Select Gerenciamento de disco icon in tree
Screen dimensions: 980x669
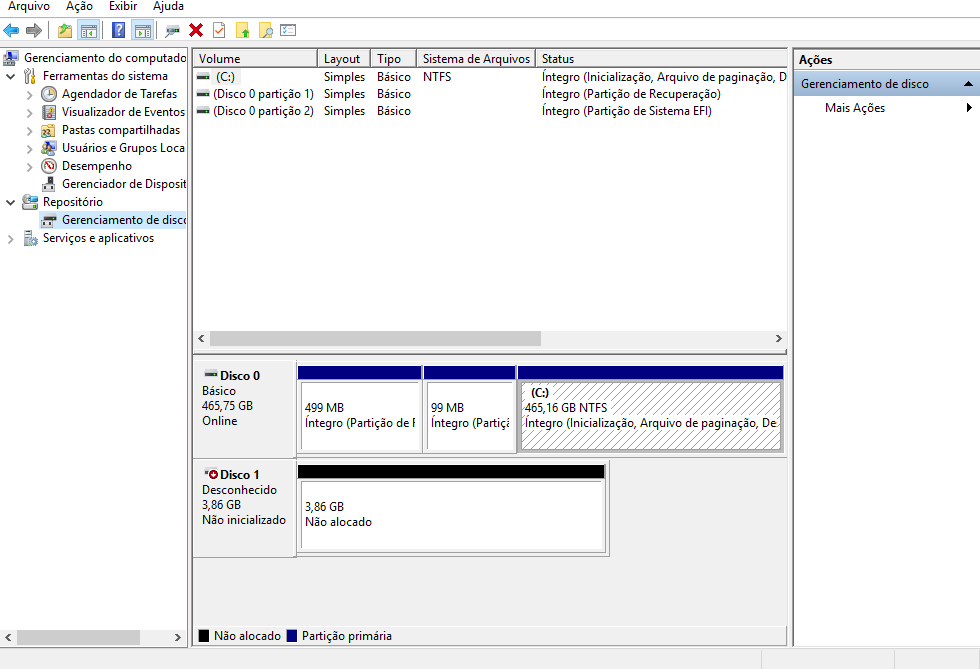click(x=49, y=220)
